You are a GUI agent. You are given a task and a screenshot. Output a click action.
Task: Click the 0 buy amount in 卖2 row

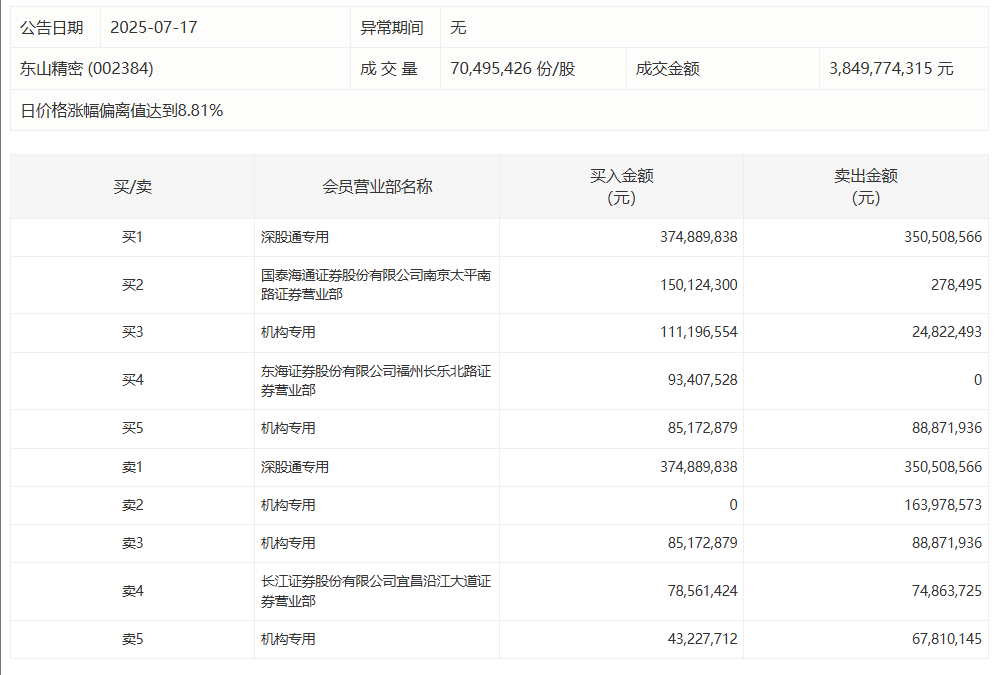pos(733,505)
